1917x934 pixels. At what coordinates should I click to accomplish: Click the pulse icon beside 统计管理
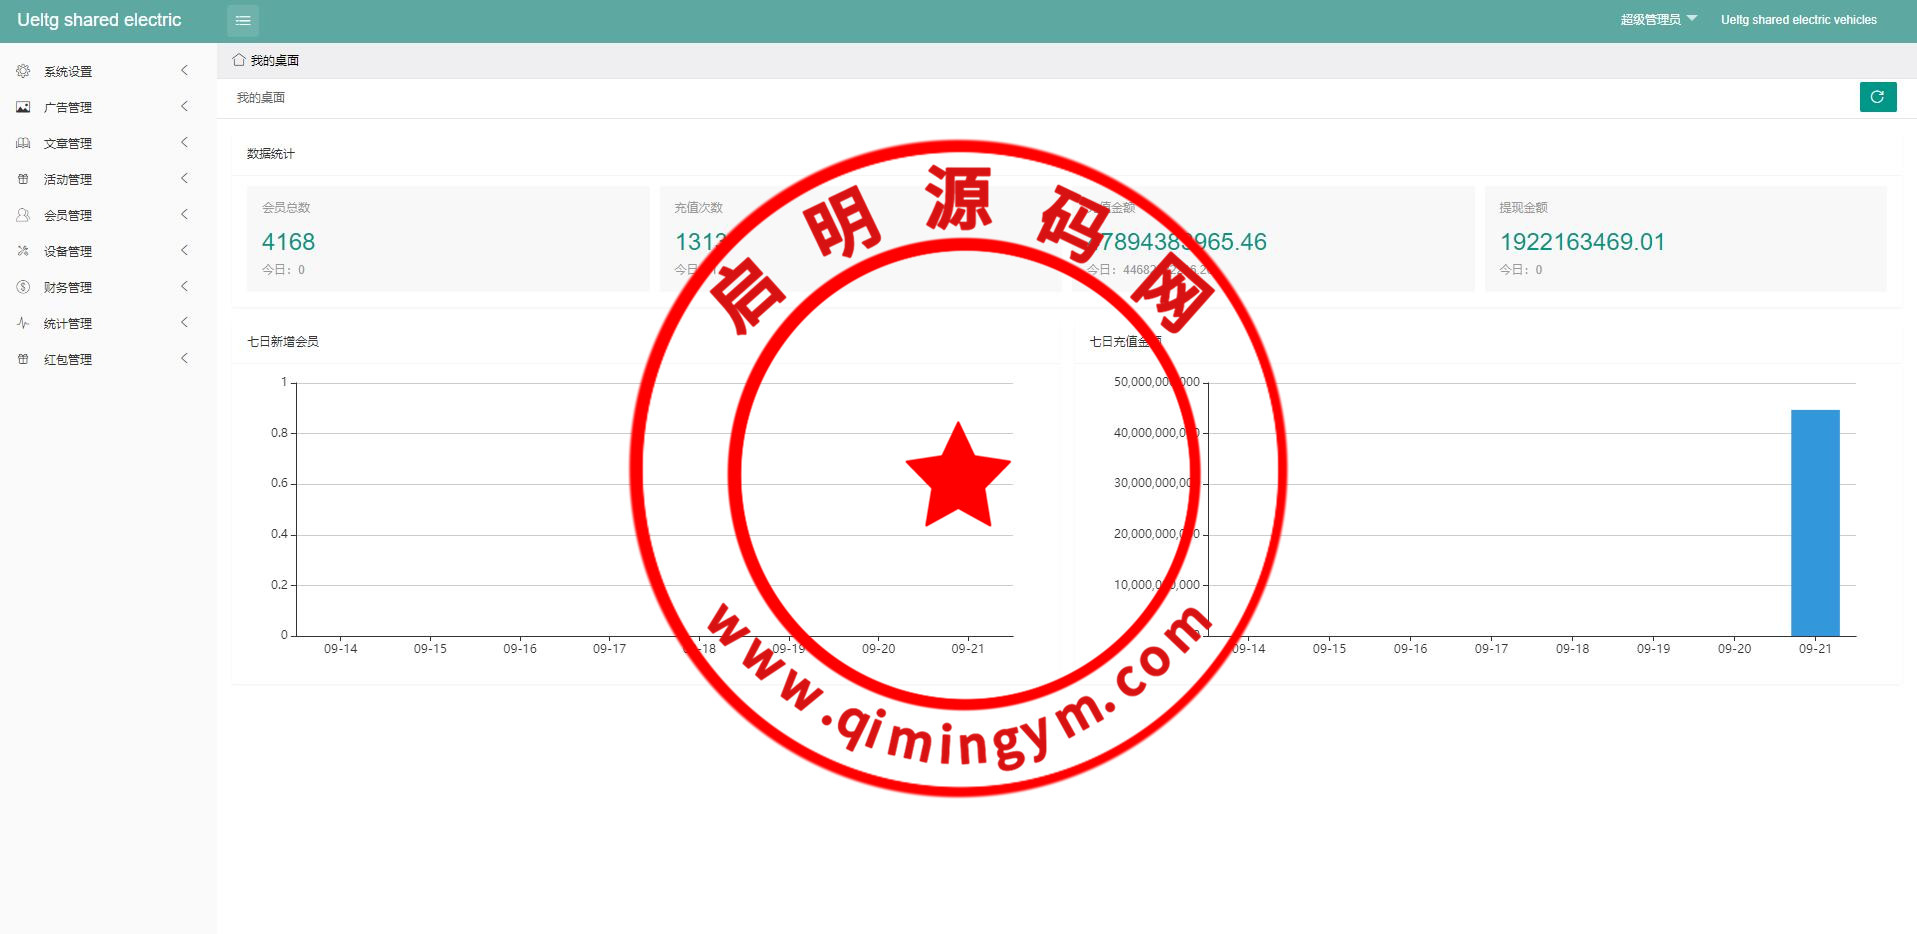23,323
